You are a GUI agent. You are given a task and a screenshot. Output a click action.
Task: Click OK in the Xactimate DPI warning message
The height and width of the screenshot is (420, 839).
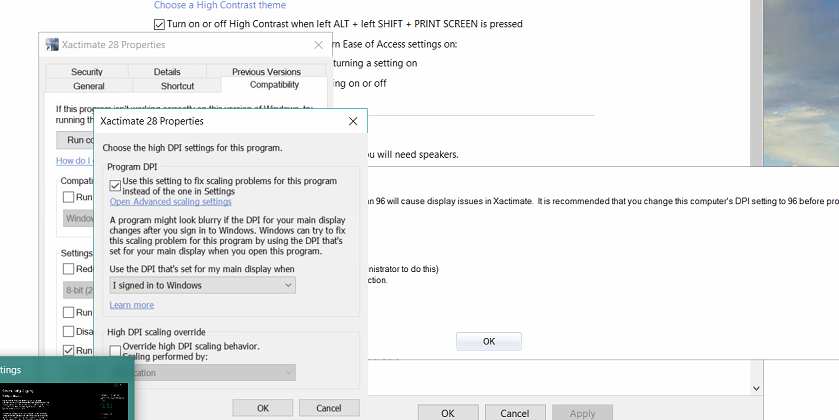pos(489,341)
